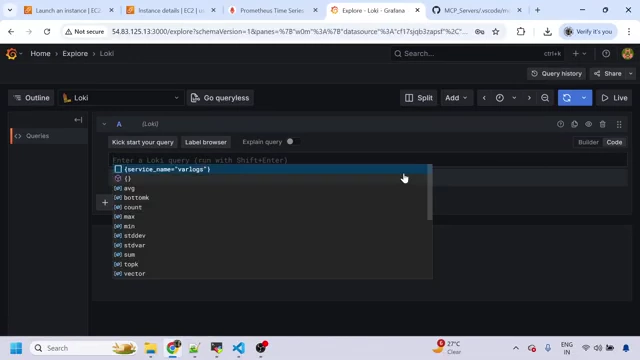Click Kick start your query button
Image resolution: width=640 pixels, height=360 pixels.
click(x=142, y=142)
